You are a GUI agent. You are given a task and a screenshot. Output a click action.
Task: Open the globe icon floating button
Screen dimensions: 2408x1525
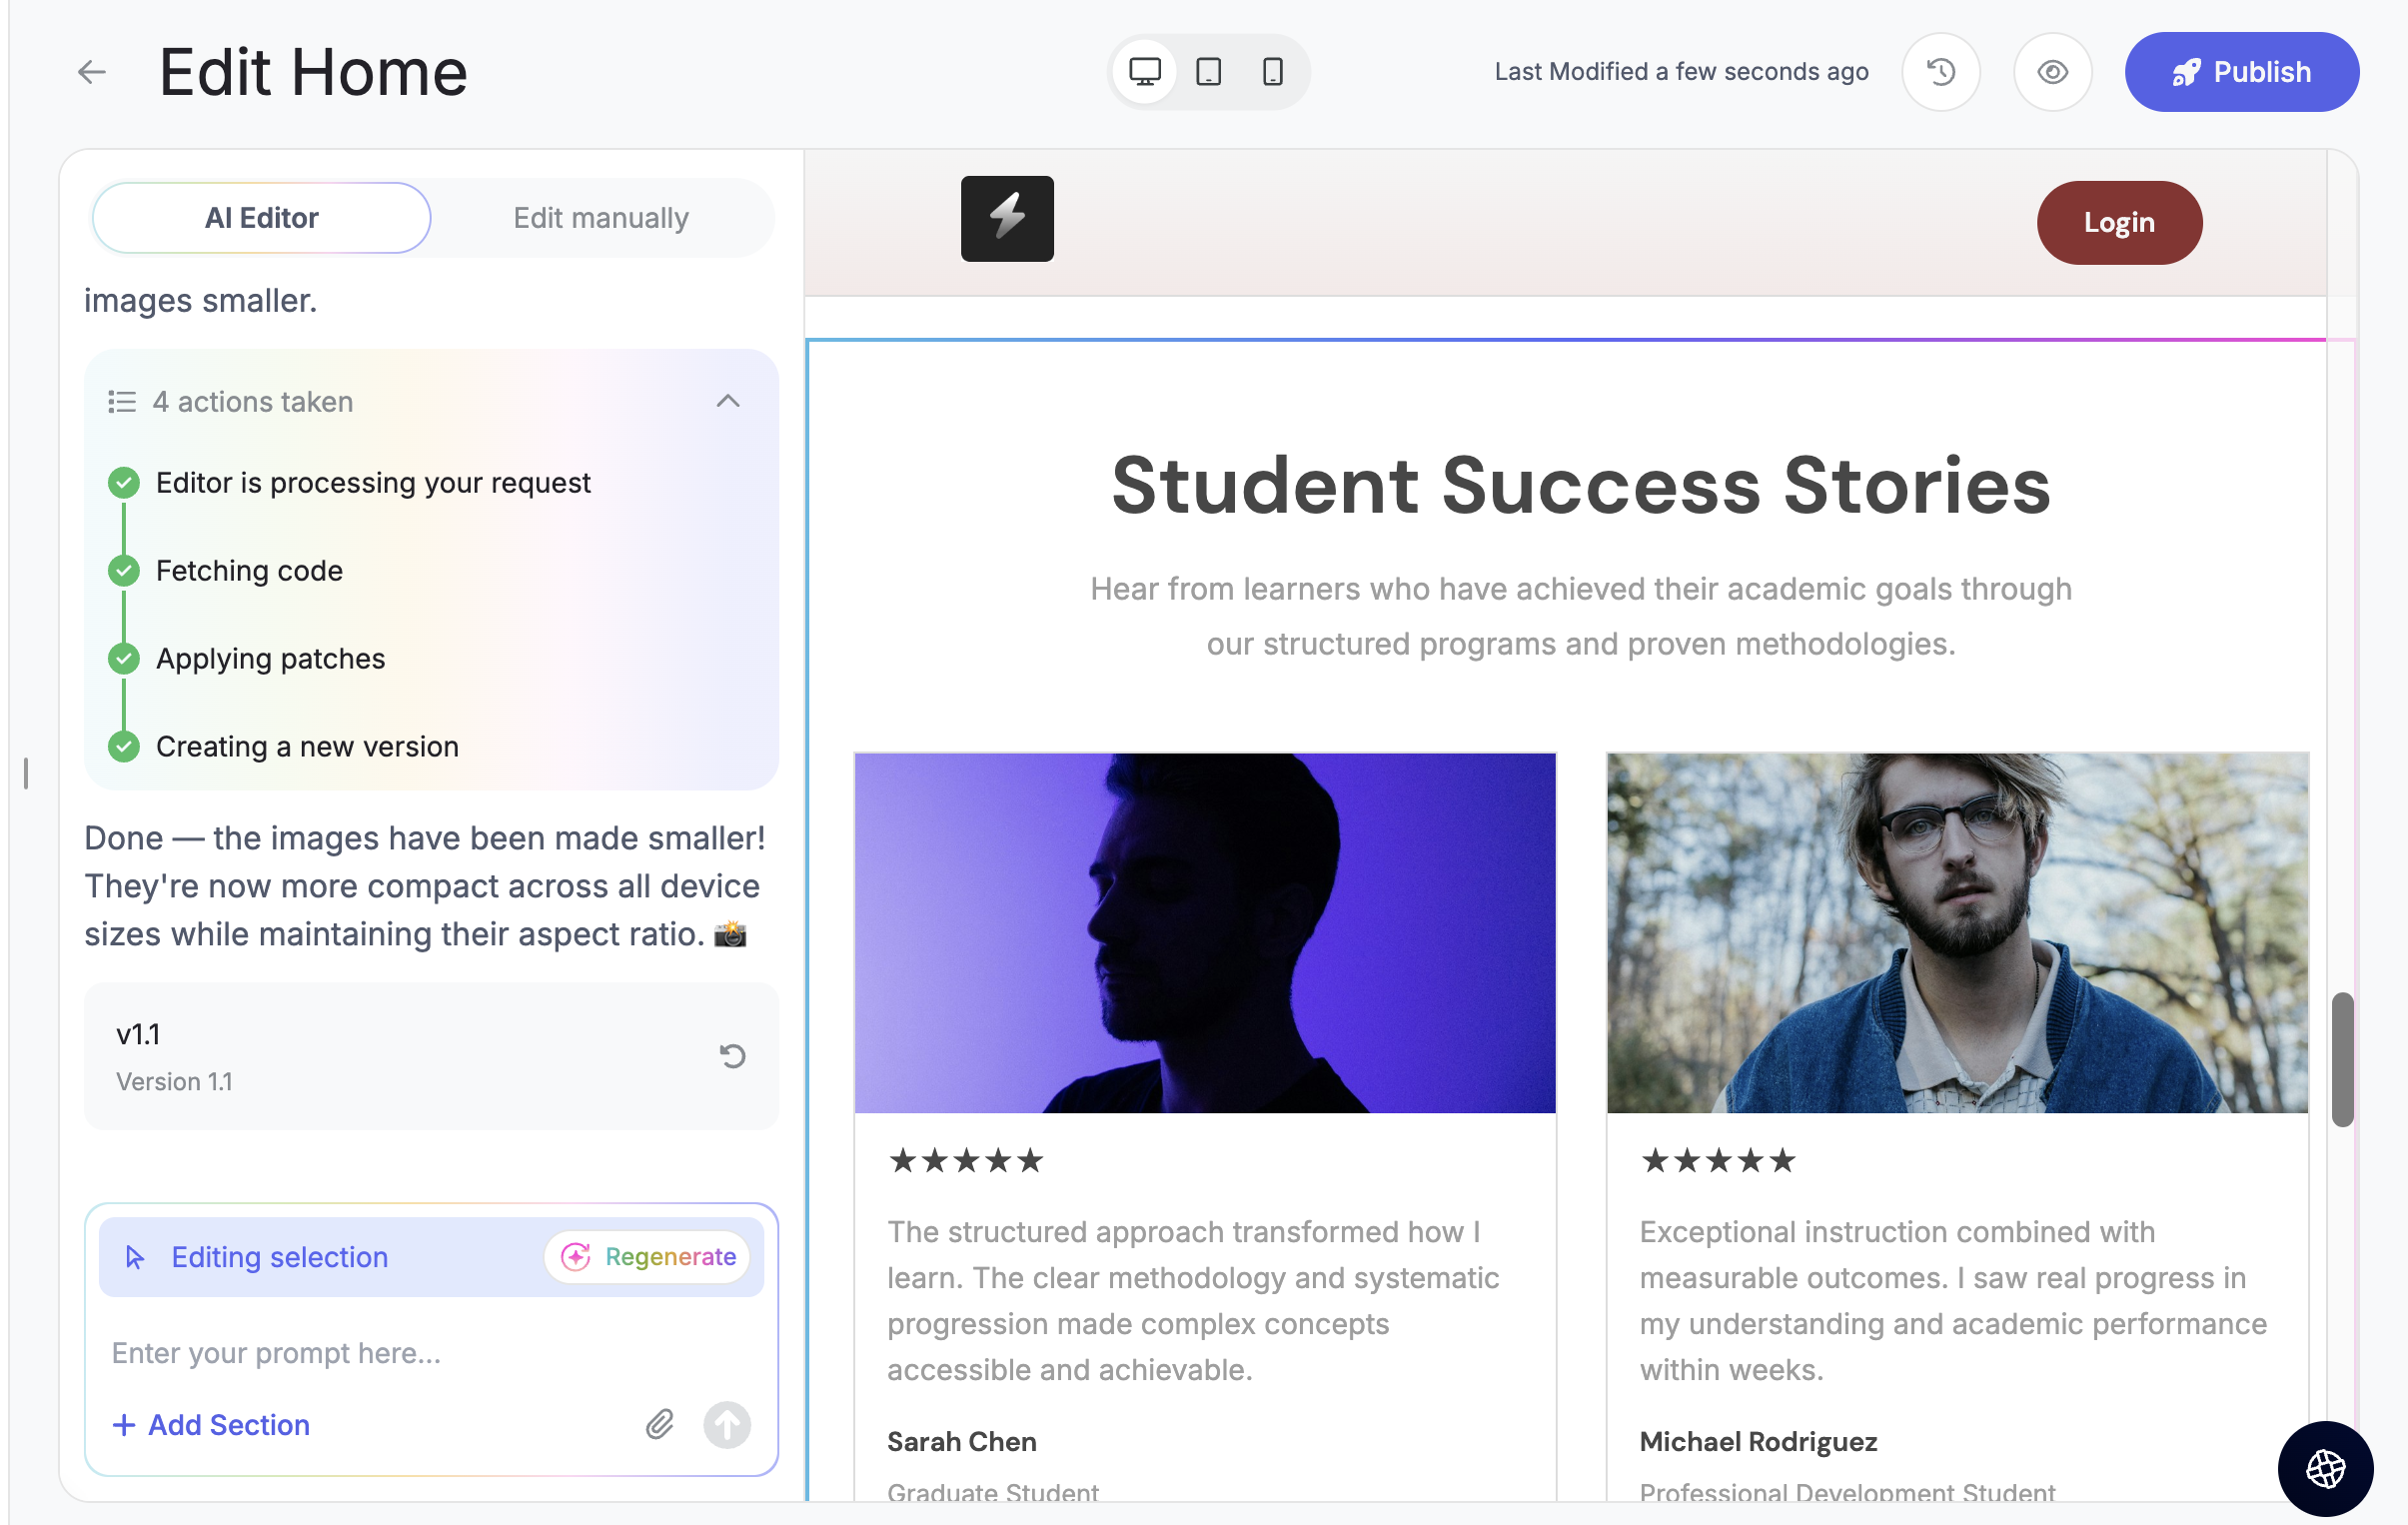click(x=2325, y=1469)
